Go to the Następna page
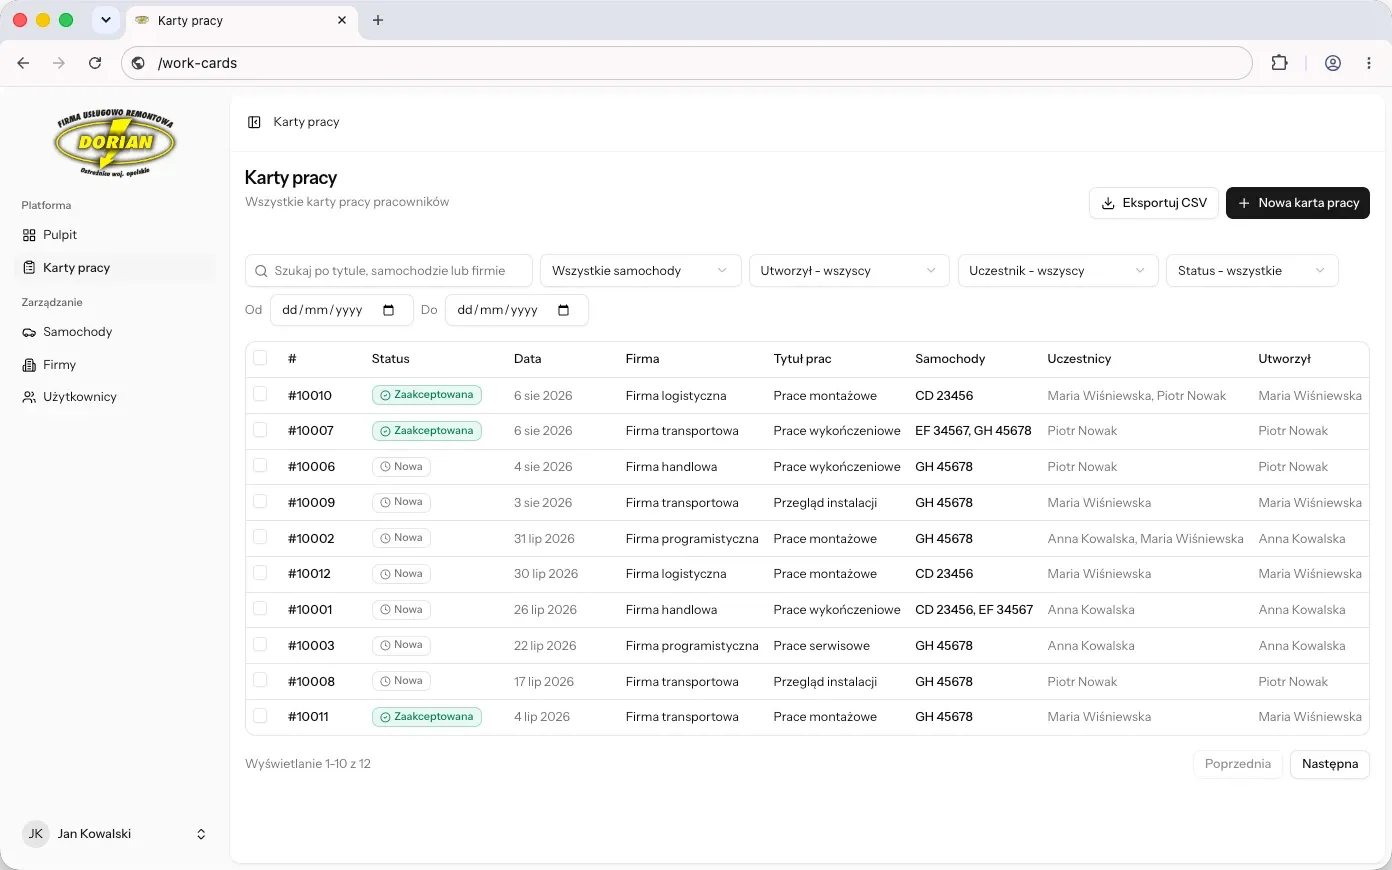Viewport: 1392px width, 870px height. click(1330, 764)
